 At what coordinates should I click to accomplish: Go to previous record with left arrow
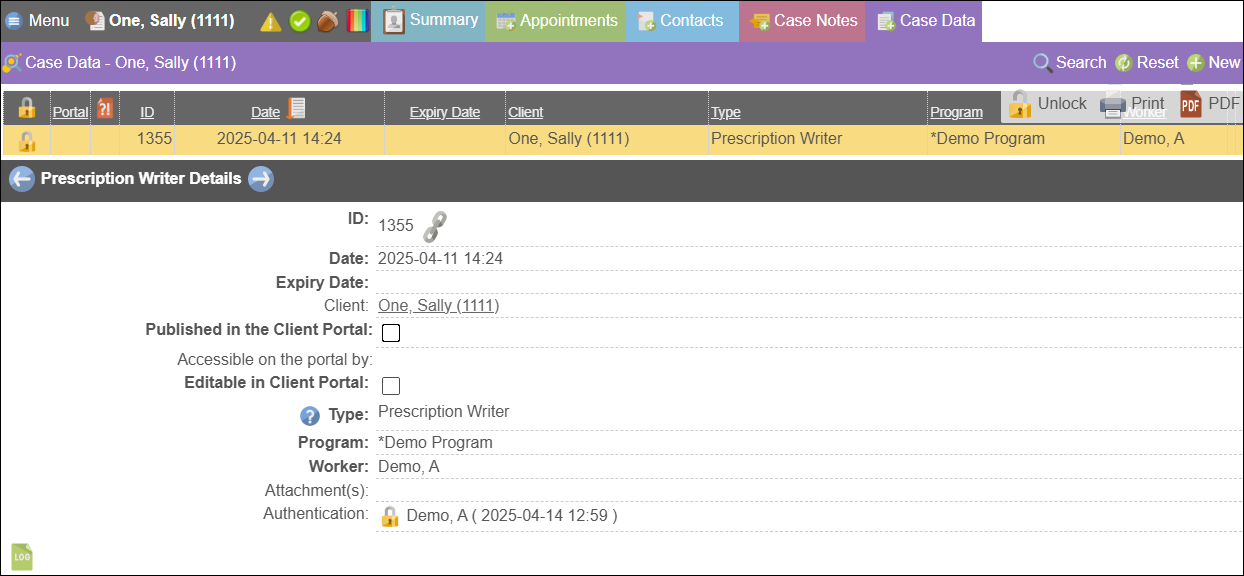pos(22,179)
